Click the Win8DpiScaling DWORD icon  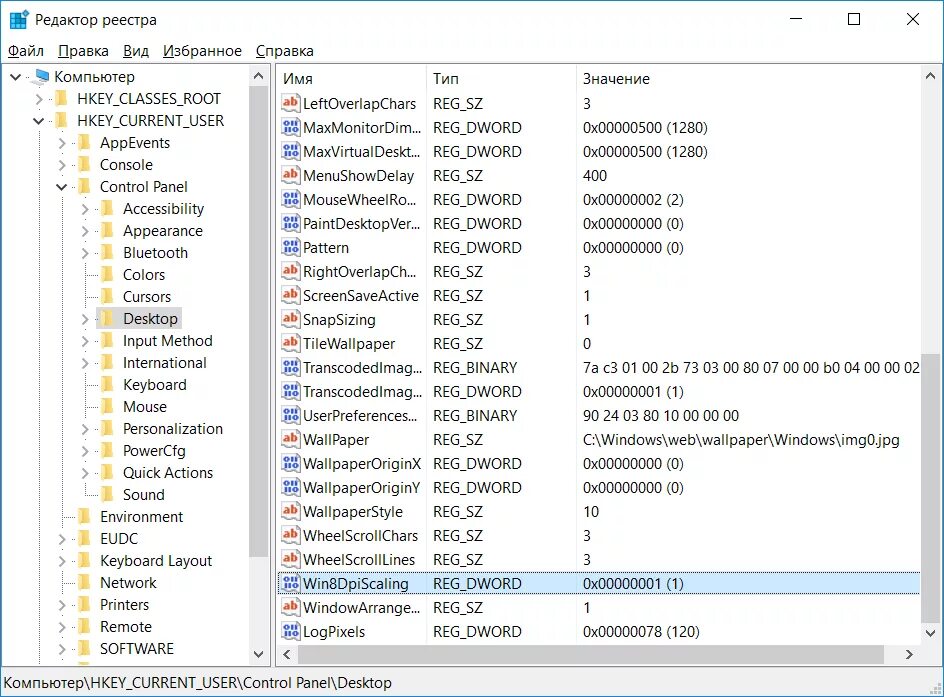(291, 583)
